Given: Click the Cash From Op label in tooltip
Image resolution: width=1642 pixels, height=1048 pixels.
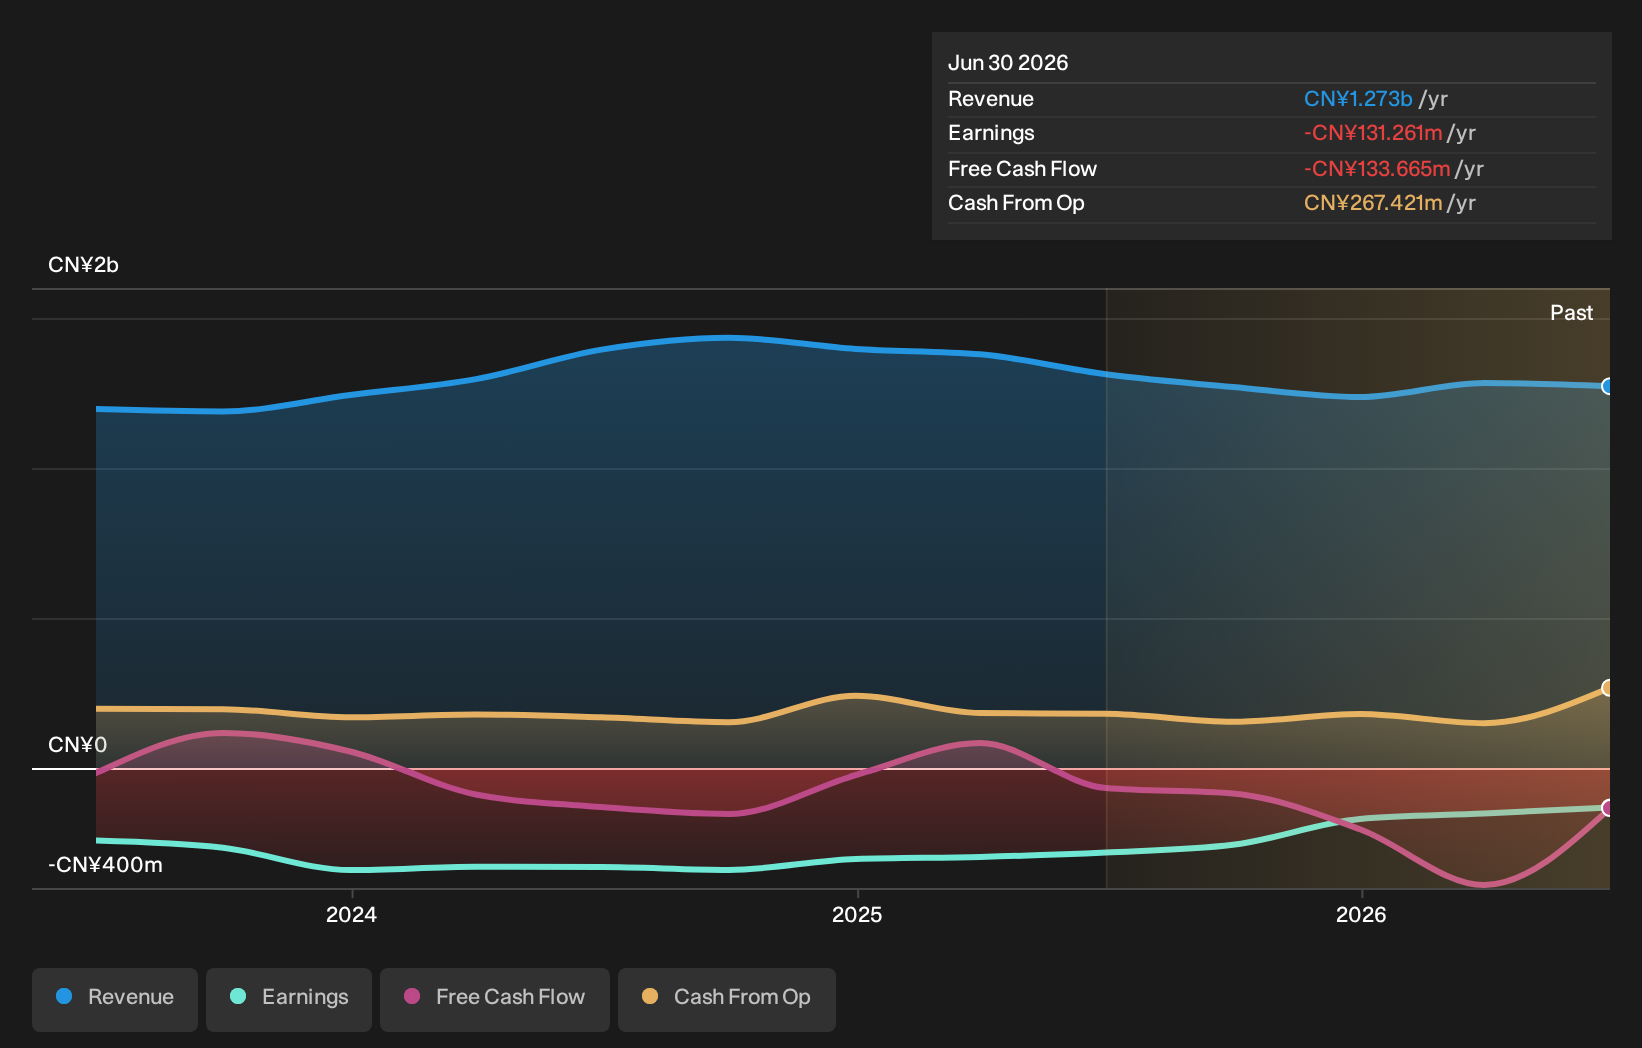Looking at the screenshot, I should (x=1016, y=203).
